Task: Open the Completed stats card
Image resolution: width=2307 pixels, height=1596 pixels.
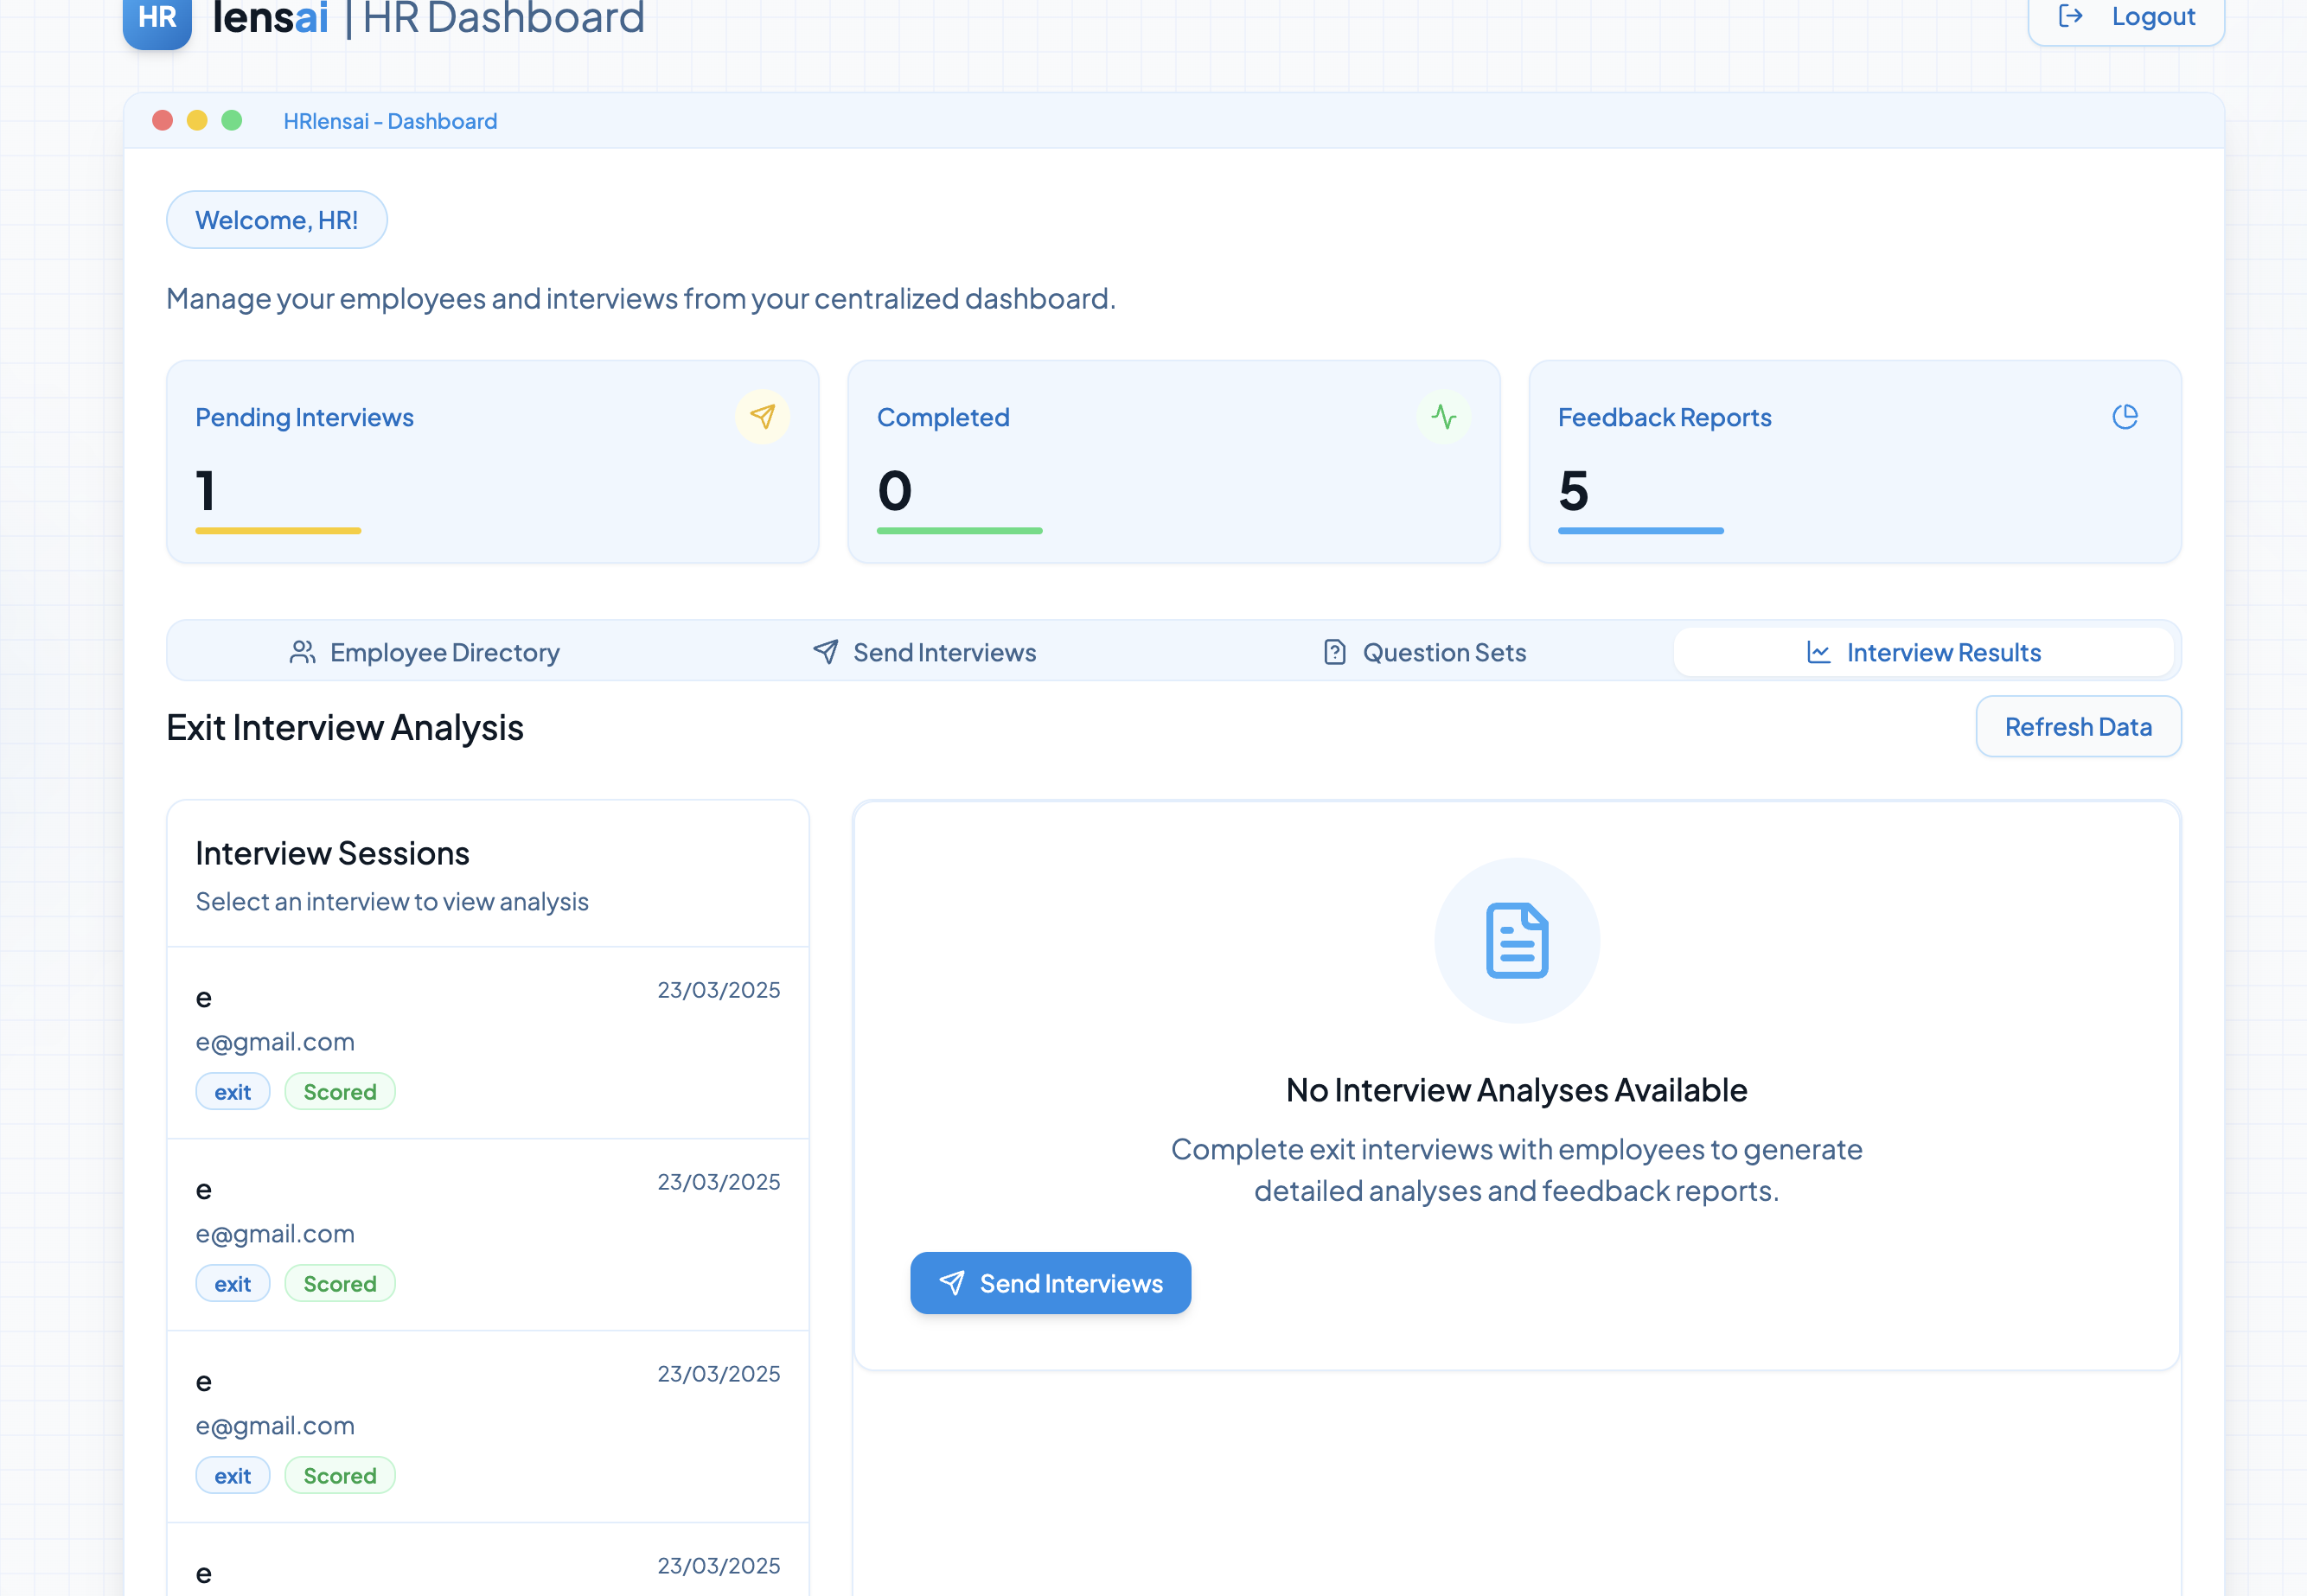Action: 1174,462
